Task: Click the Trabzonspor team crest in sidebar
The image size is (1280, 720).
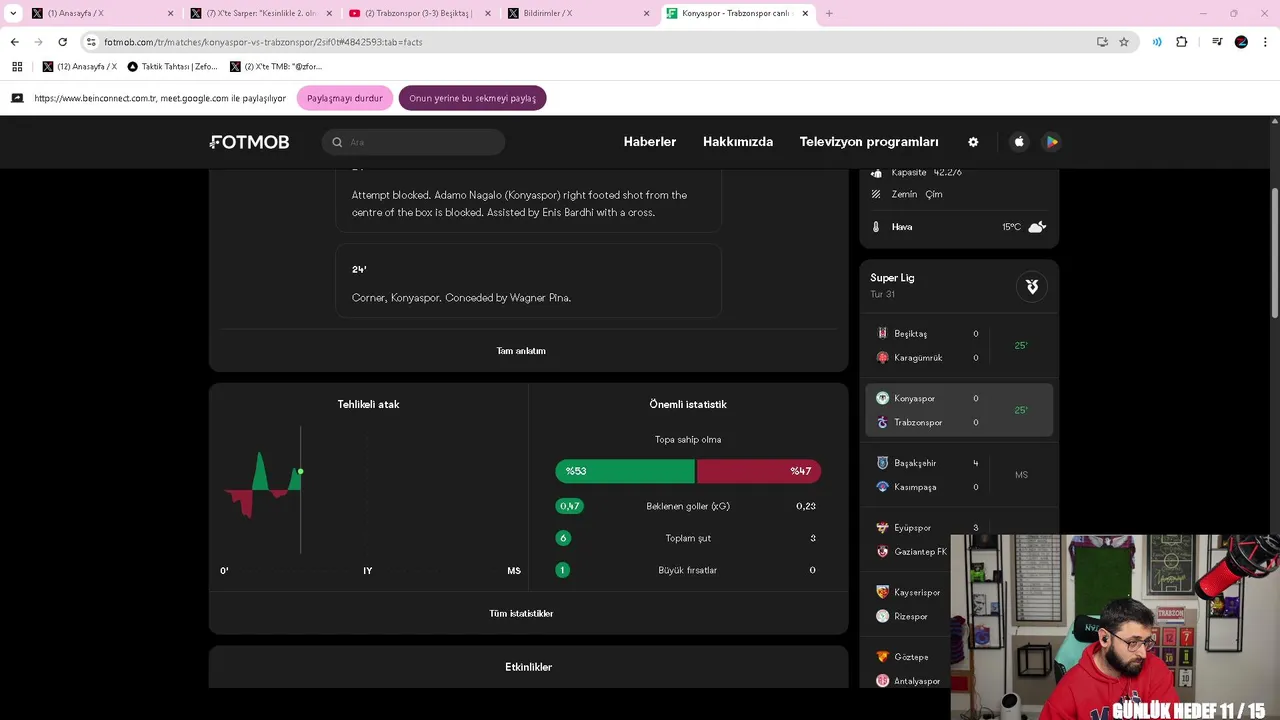Action: tap(882, 422)
